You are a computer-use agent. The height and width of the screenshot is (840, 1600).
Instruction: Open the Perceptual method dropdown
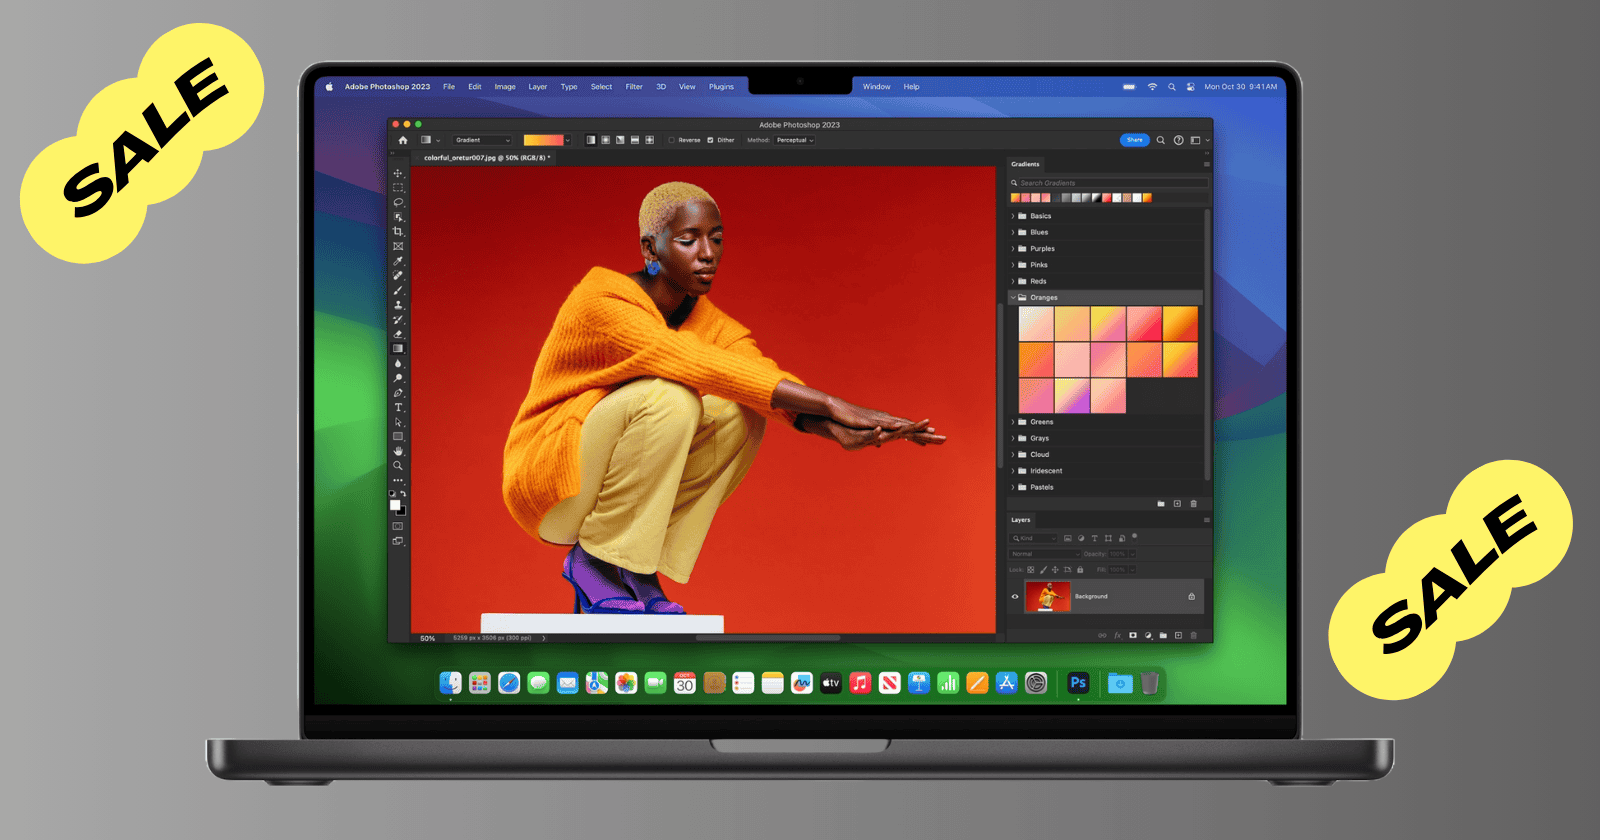(x=795, y=140)
